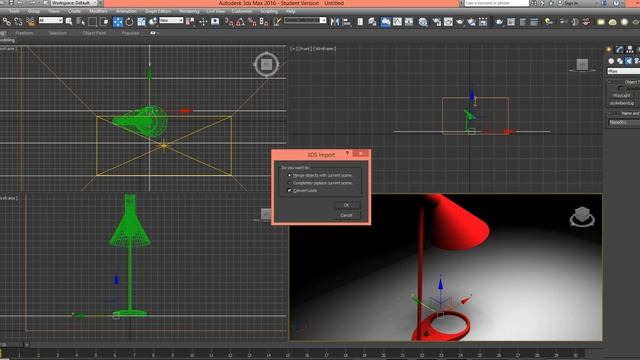Open the light type dropdown in command panel
The image size is (640, 360).
[623, 71]
